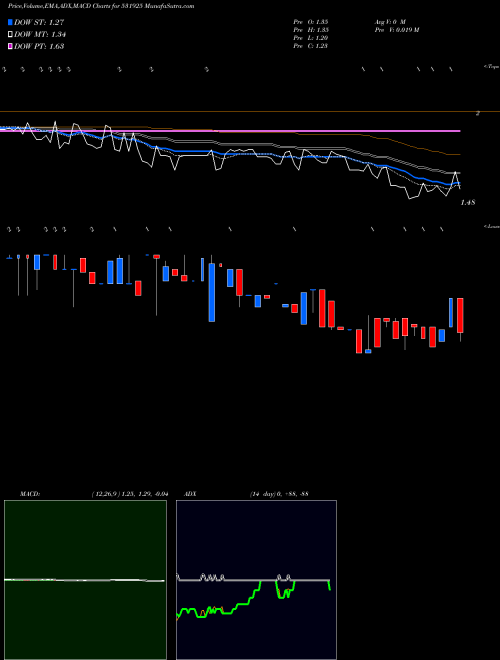Click the ADX '(14 day)' parameter values
Screen dimensions: 500x660
click(x=279, y=494)
